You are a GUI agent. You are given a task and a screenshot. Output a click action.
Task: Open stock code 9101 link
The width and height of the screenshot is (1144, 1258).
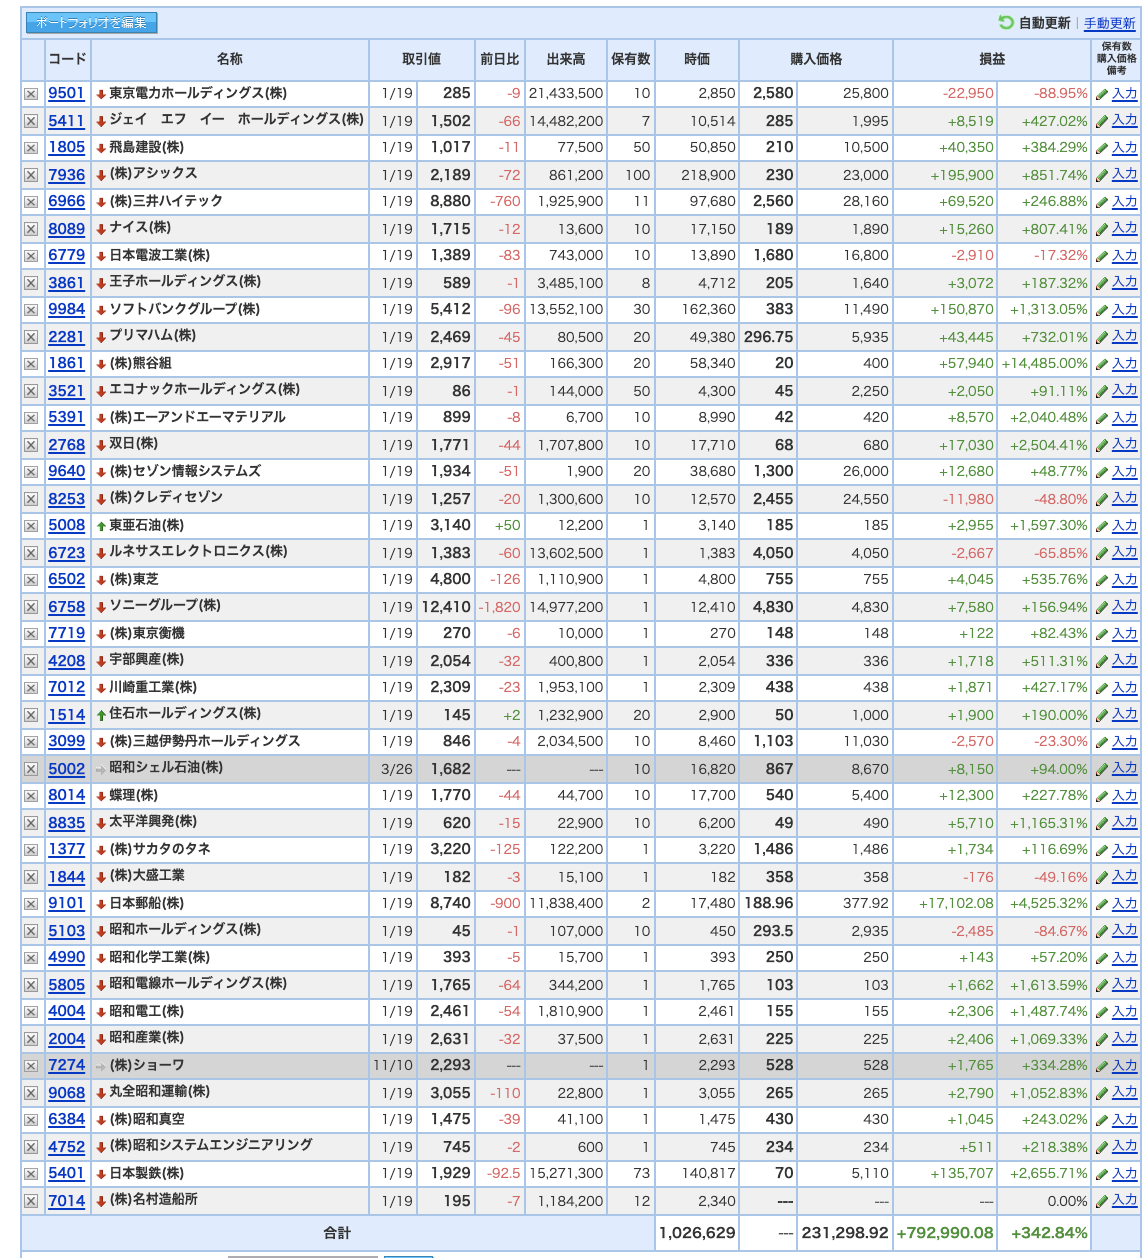tap(67, 903)
